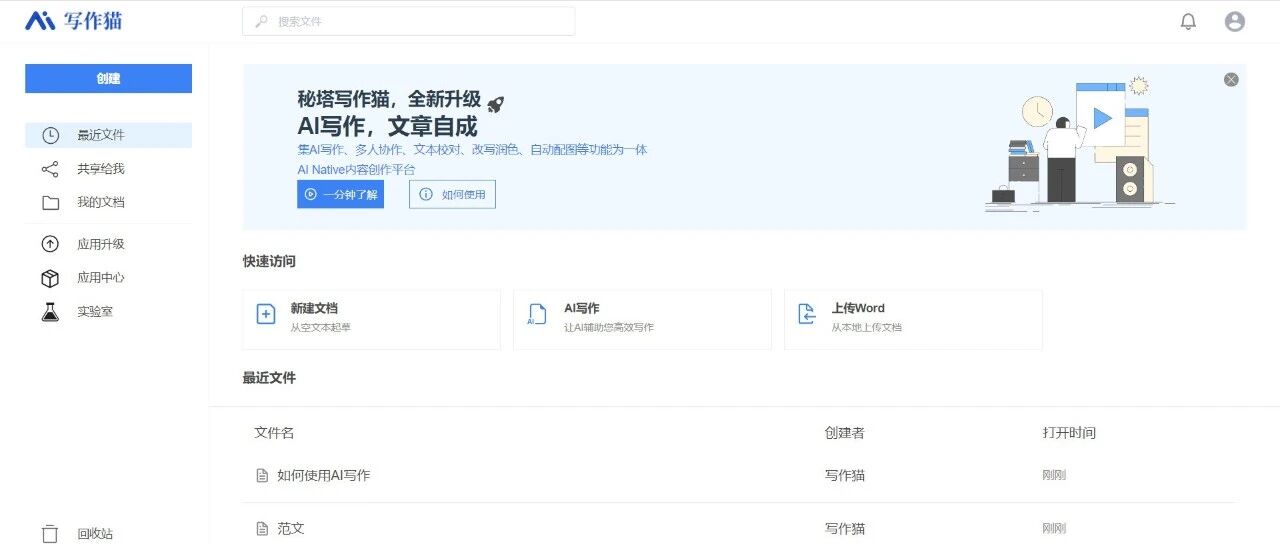Image resolution: width=1280 pixels, height=544 pixels.
Task: Open the file 如何使用AI写作
Action: point(324,476)
